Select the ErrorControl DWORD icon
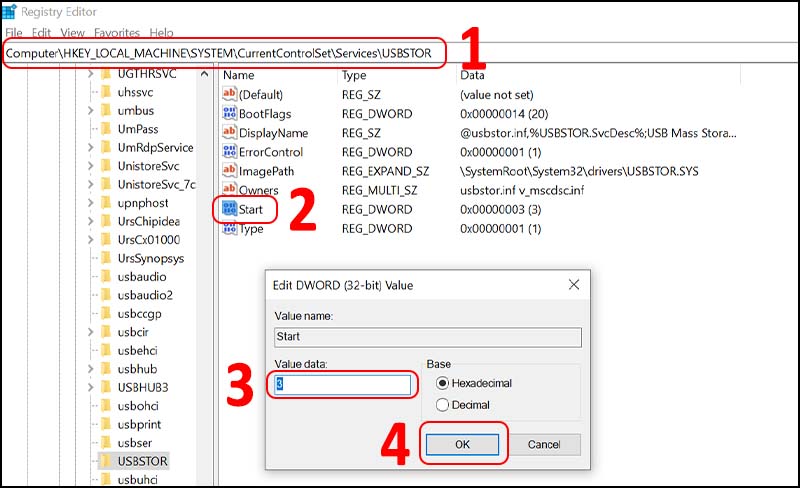This screenshot has height=488, width=800. point(230,152)
